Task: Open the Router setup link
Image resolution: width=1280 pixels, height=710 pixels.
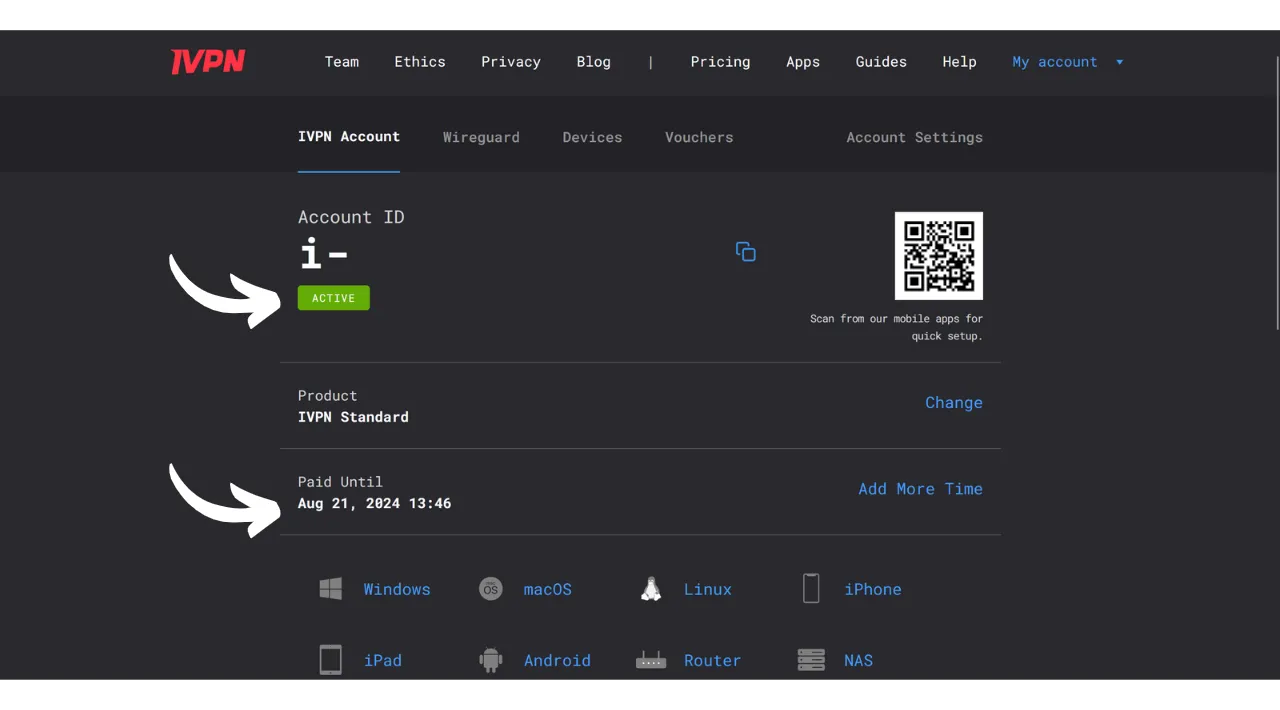Action: 712,660
